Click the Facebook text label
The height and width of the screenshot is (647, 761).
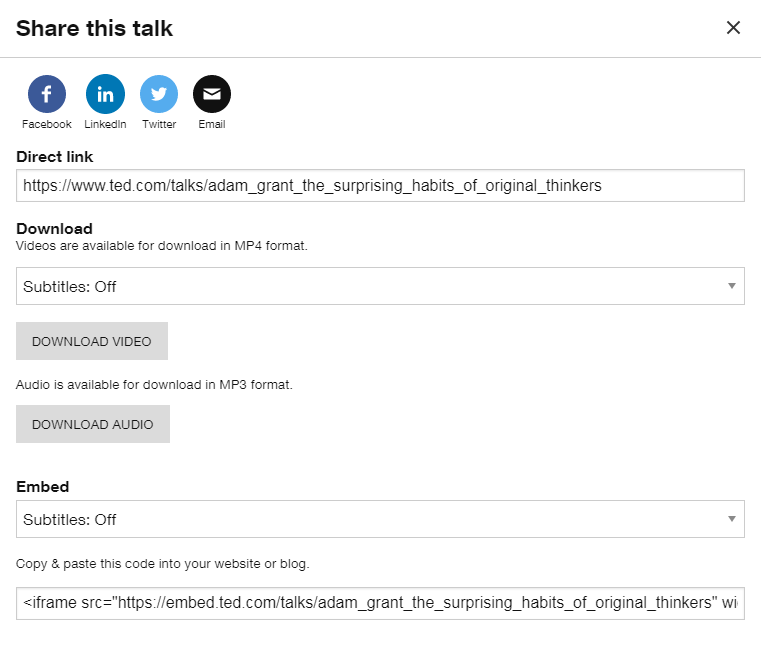pos(47,124)
